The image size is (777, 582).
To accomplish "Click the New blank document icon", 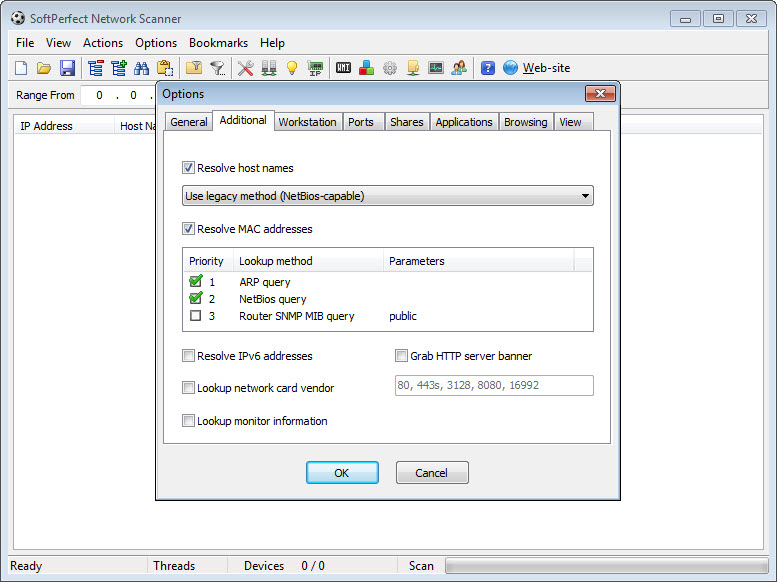I will (21, 68).
